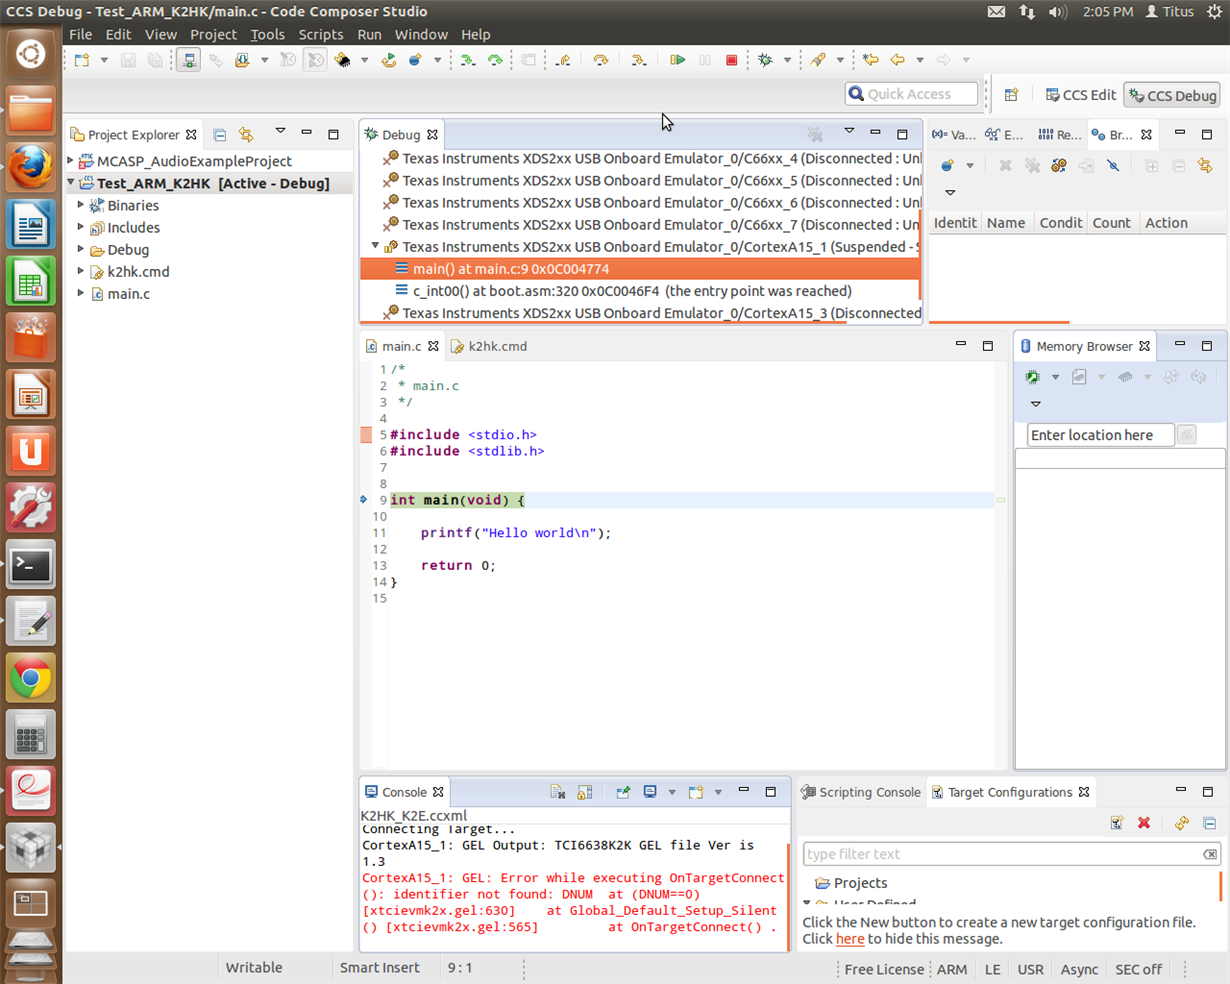Expand the Debug folder in Project Explorer
Viewport: 1230px width, 984px height.
click(81, 249)
